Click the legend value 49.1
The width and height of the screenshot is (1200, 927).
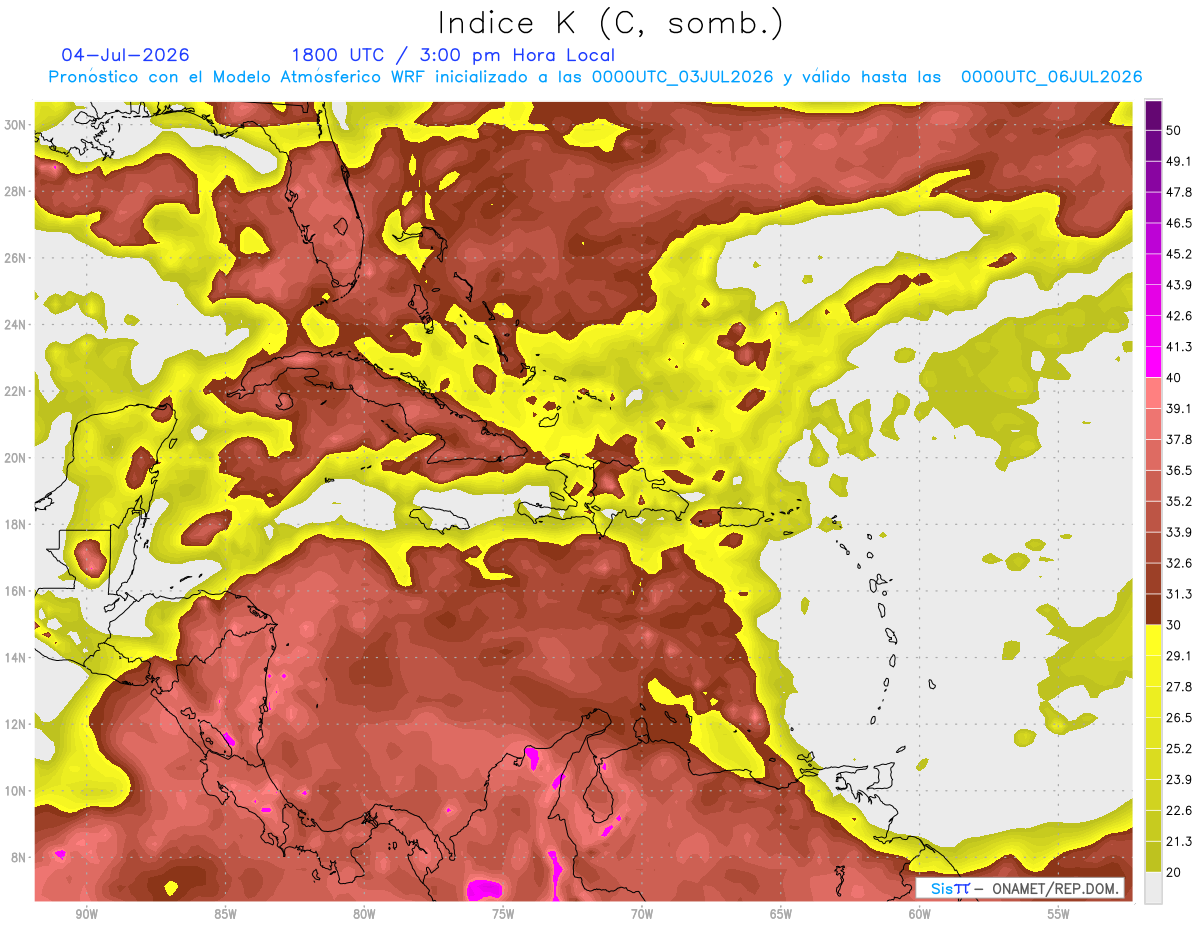point(1178,161)
